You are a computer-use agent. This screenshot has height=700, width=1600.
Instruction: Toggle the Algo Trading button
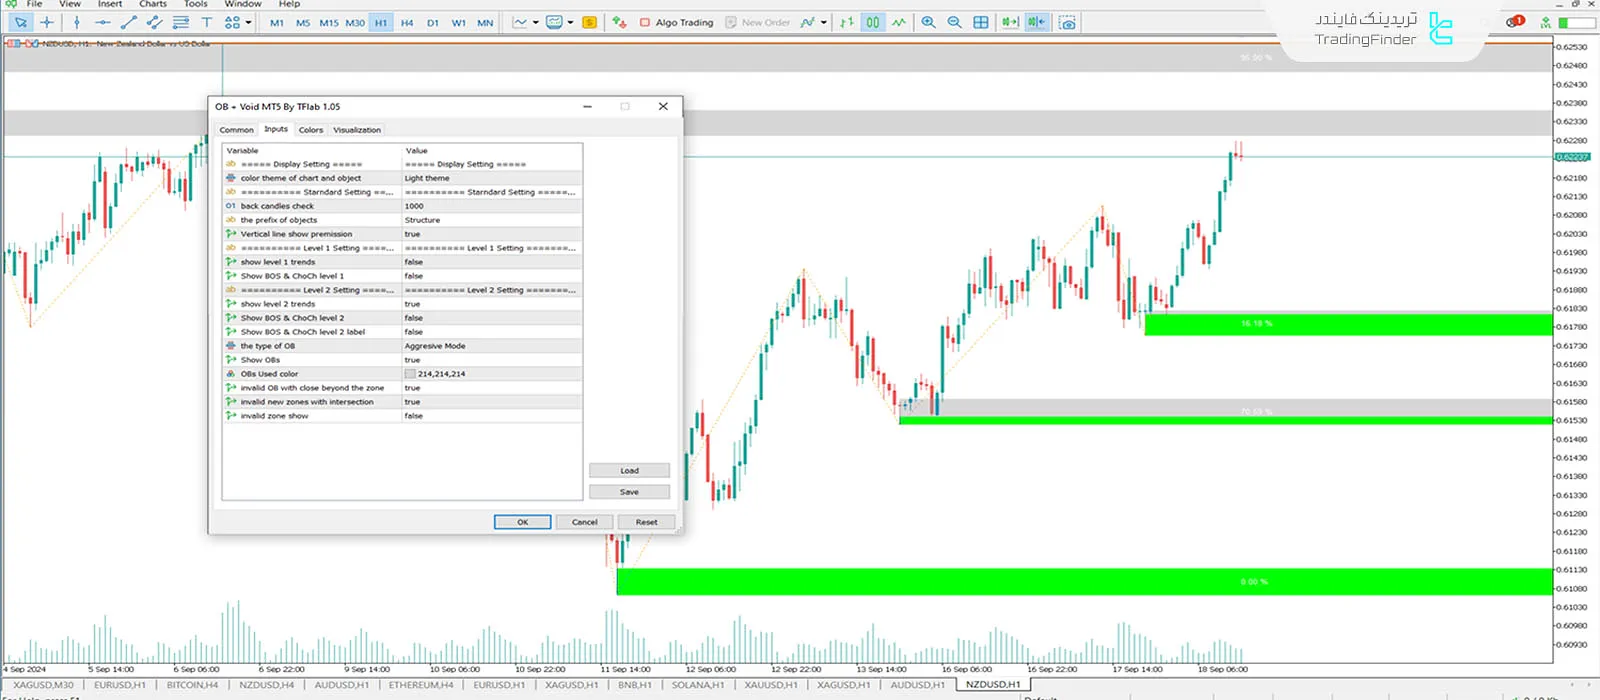677,22
